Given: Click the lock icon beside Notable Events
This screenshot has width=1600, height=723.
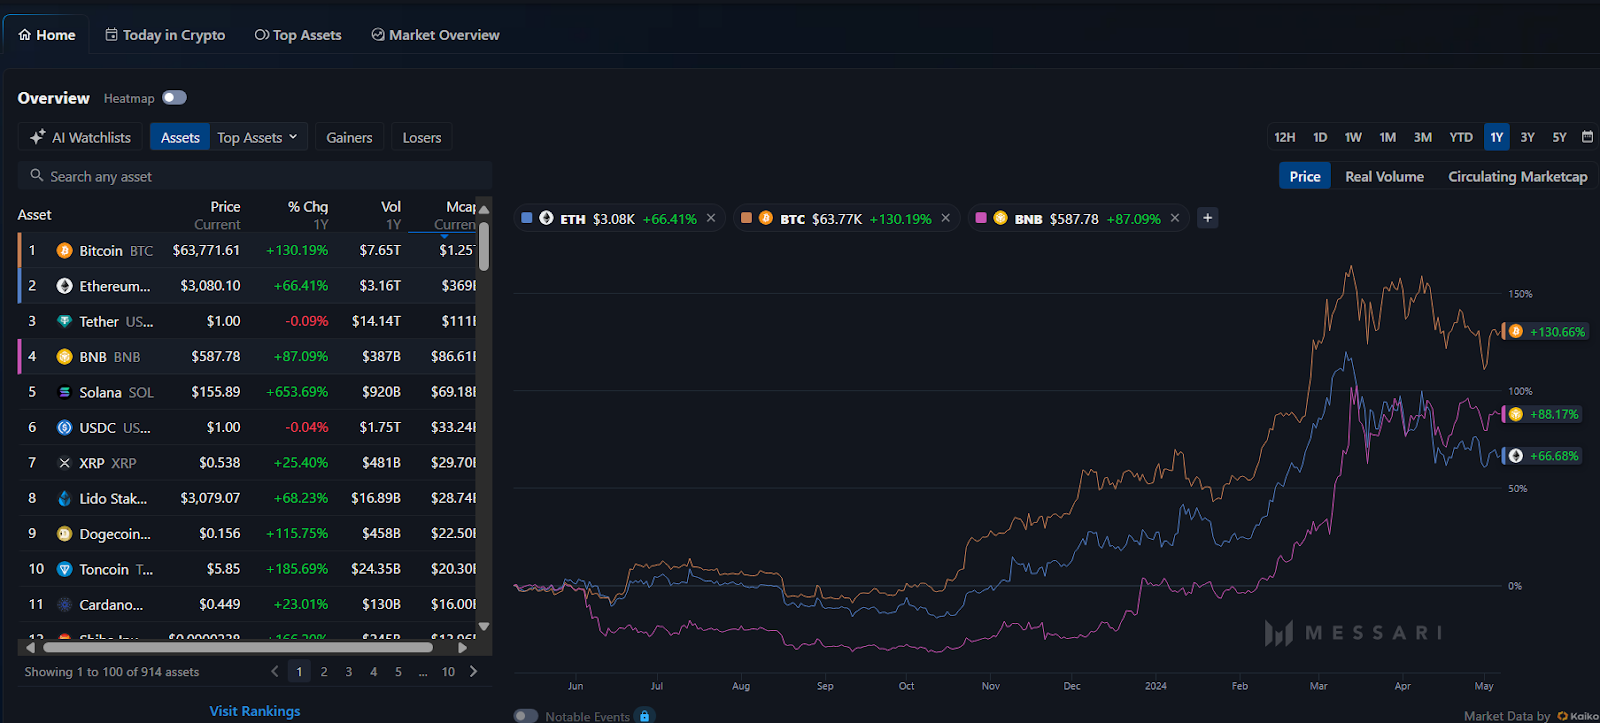Looking at the screenshot, I should pyautogui.click(x=645, y=716).
